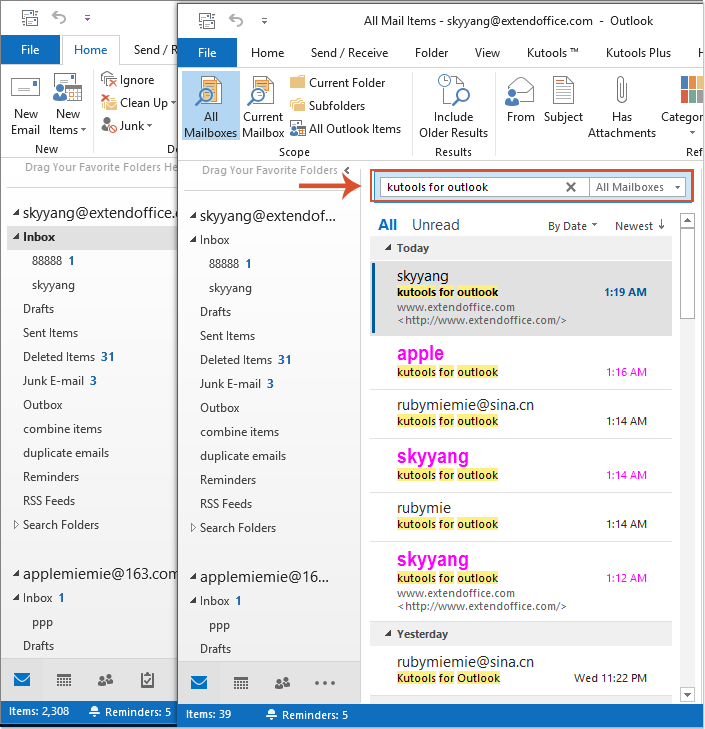Clear the search box with X button

[x=571, y=187]
